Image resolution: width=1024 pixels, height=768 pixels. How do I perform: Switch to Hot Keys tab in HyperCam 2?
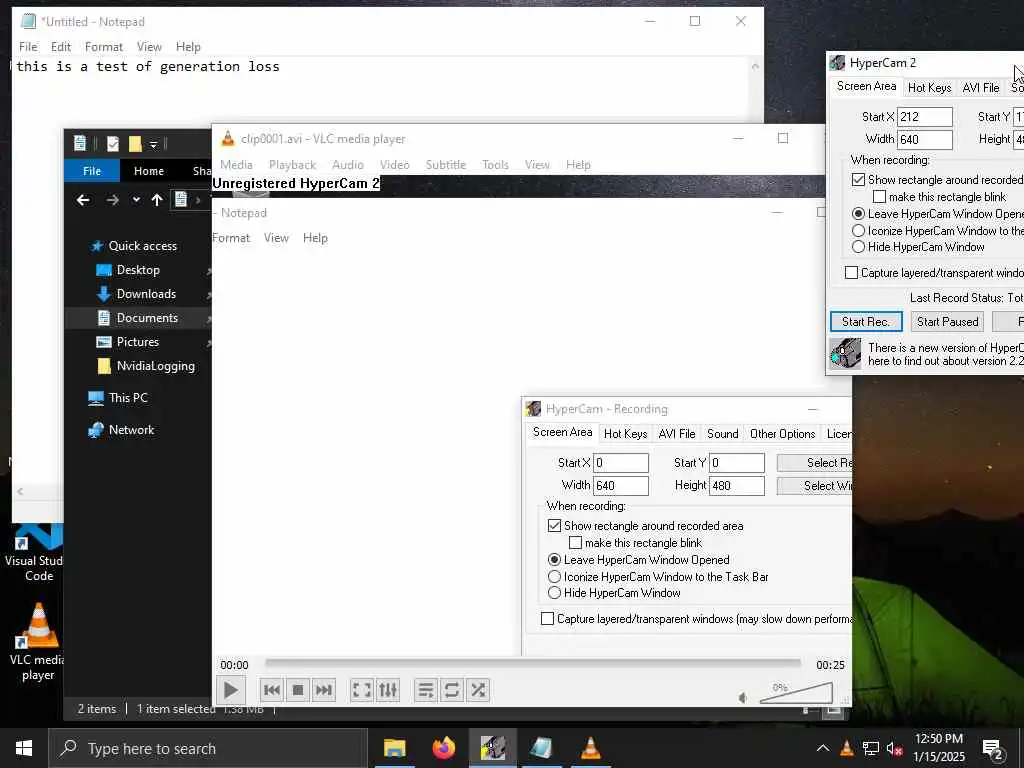pos(929,88)
